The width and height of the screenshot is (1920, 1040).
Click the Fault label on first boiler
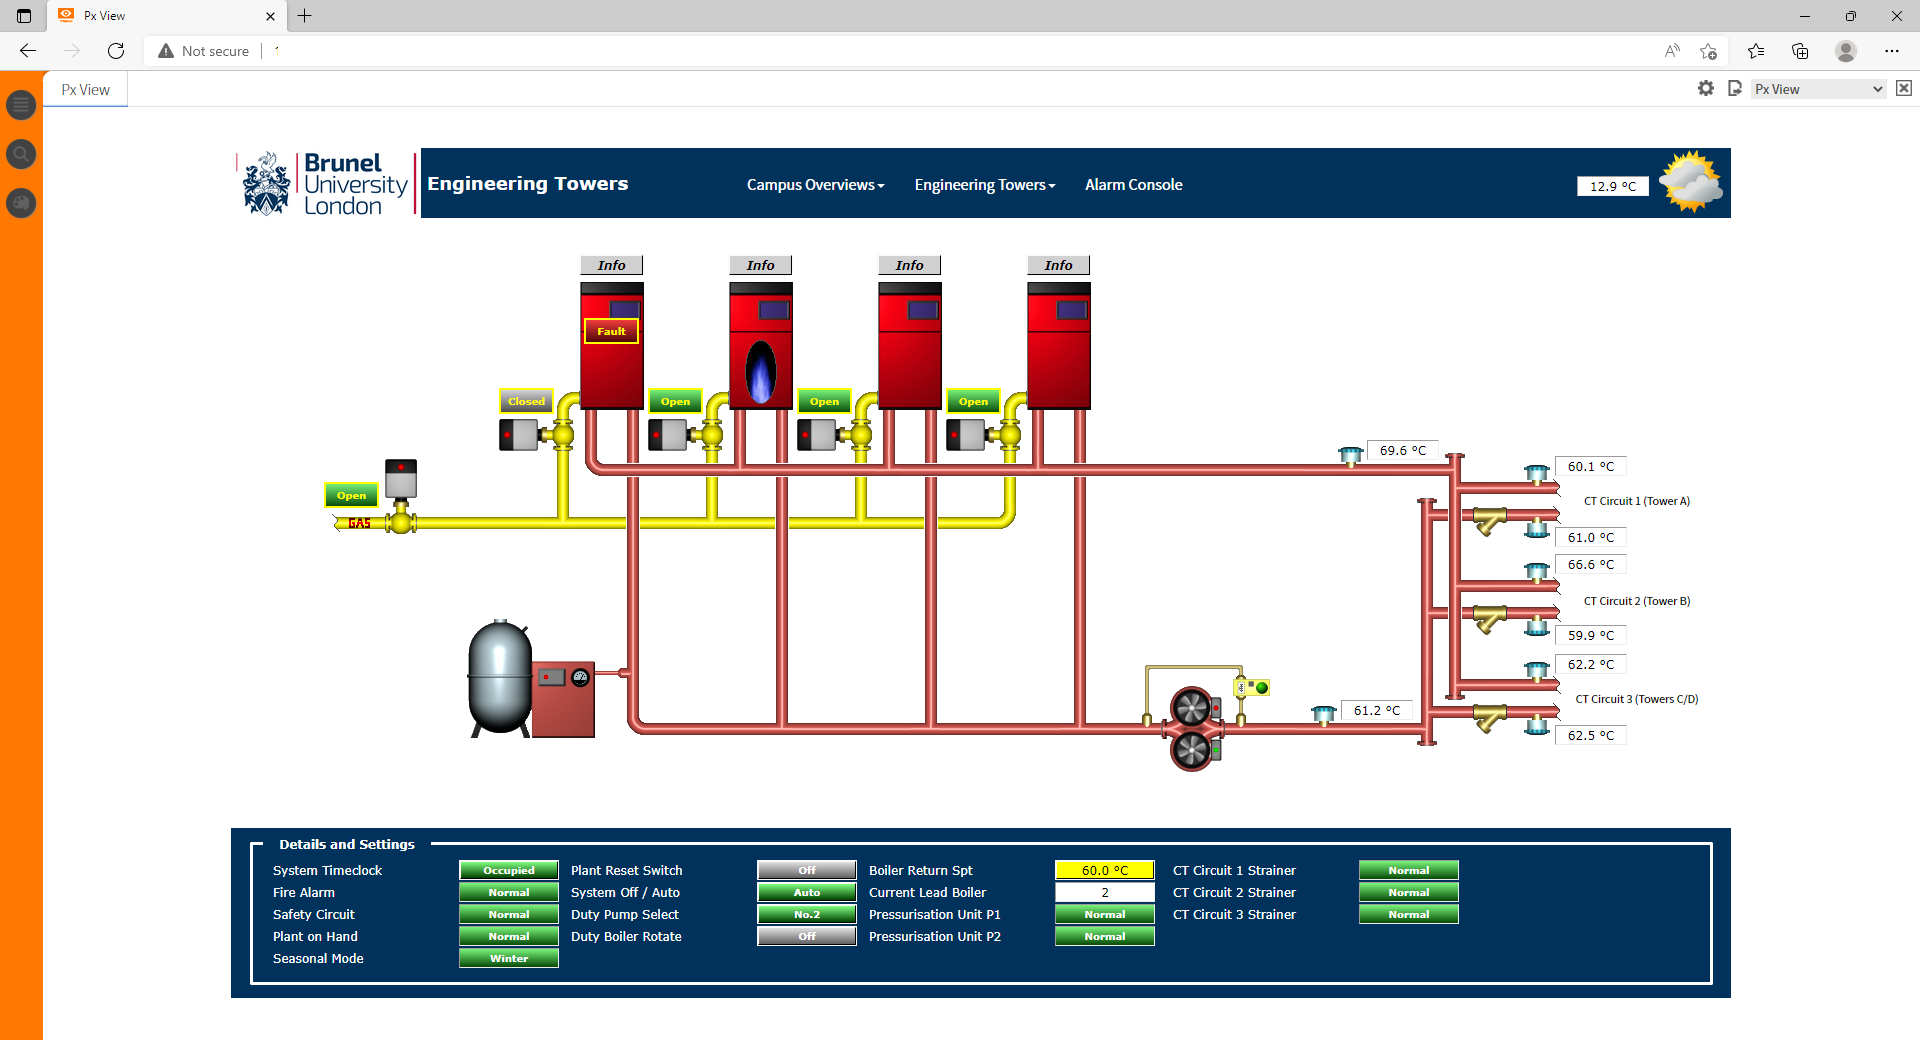click(611, 331)
